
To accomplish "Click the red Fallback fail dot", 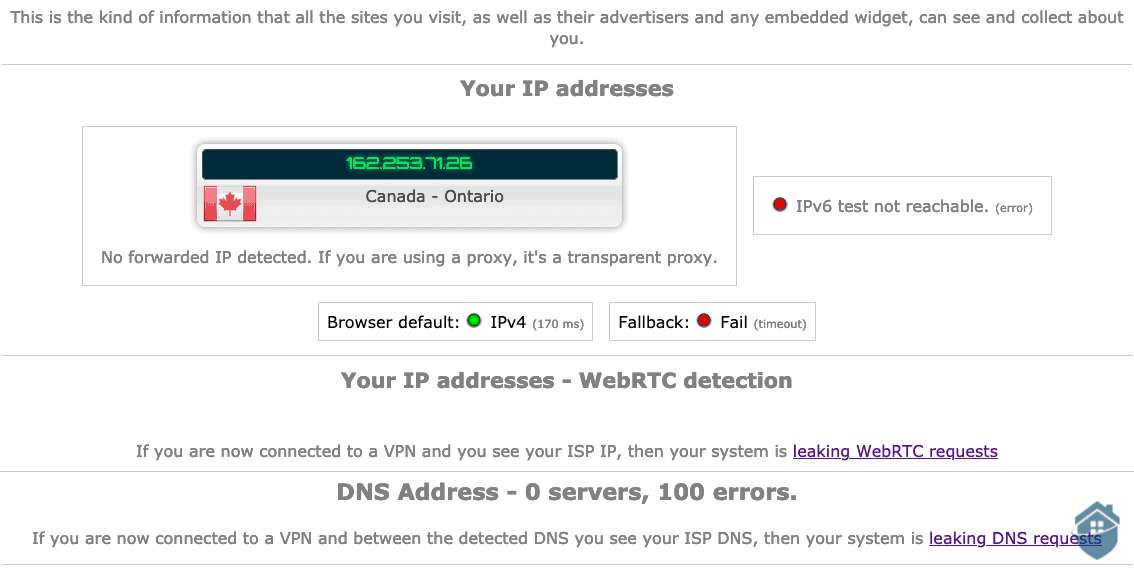I will pyautogui.click(x=704, y=321).
